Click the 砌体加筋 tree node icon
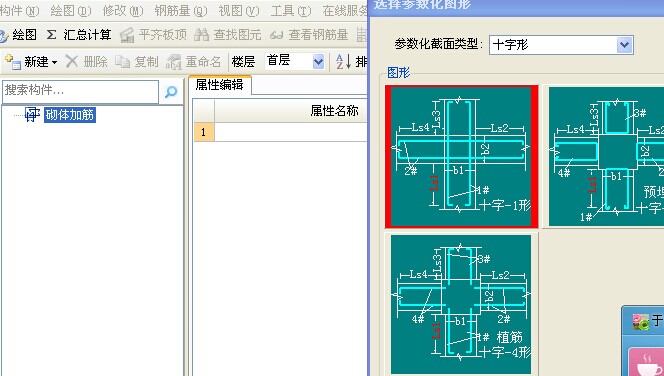This screenshot has height=376, width=664. (32, 114)
